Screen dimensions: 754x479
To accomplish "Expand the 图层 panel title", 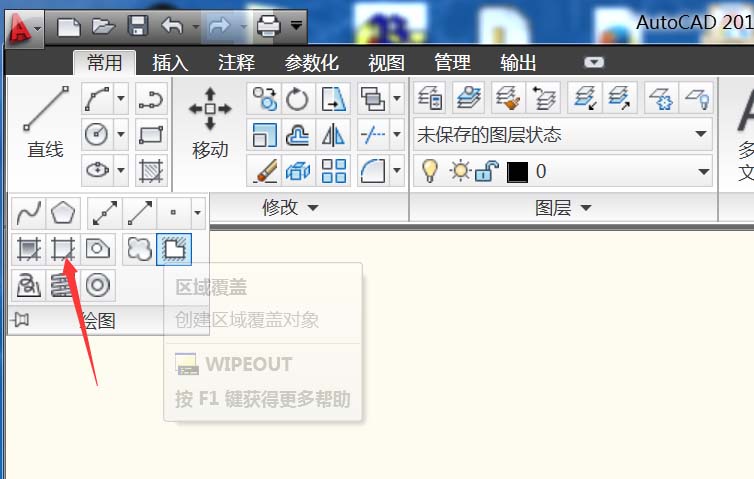I will pyautogui.click(x=563, y=208).
